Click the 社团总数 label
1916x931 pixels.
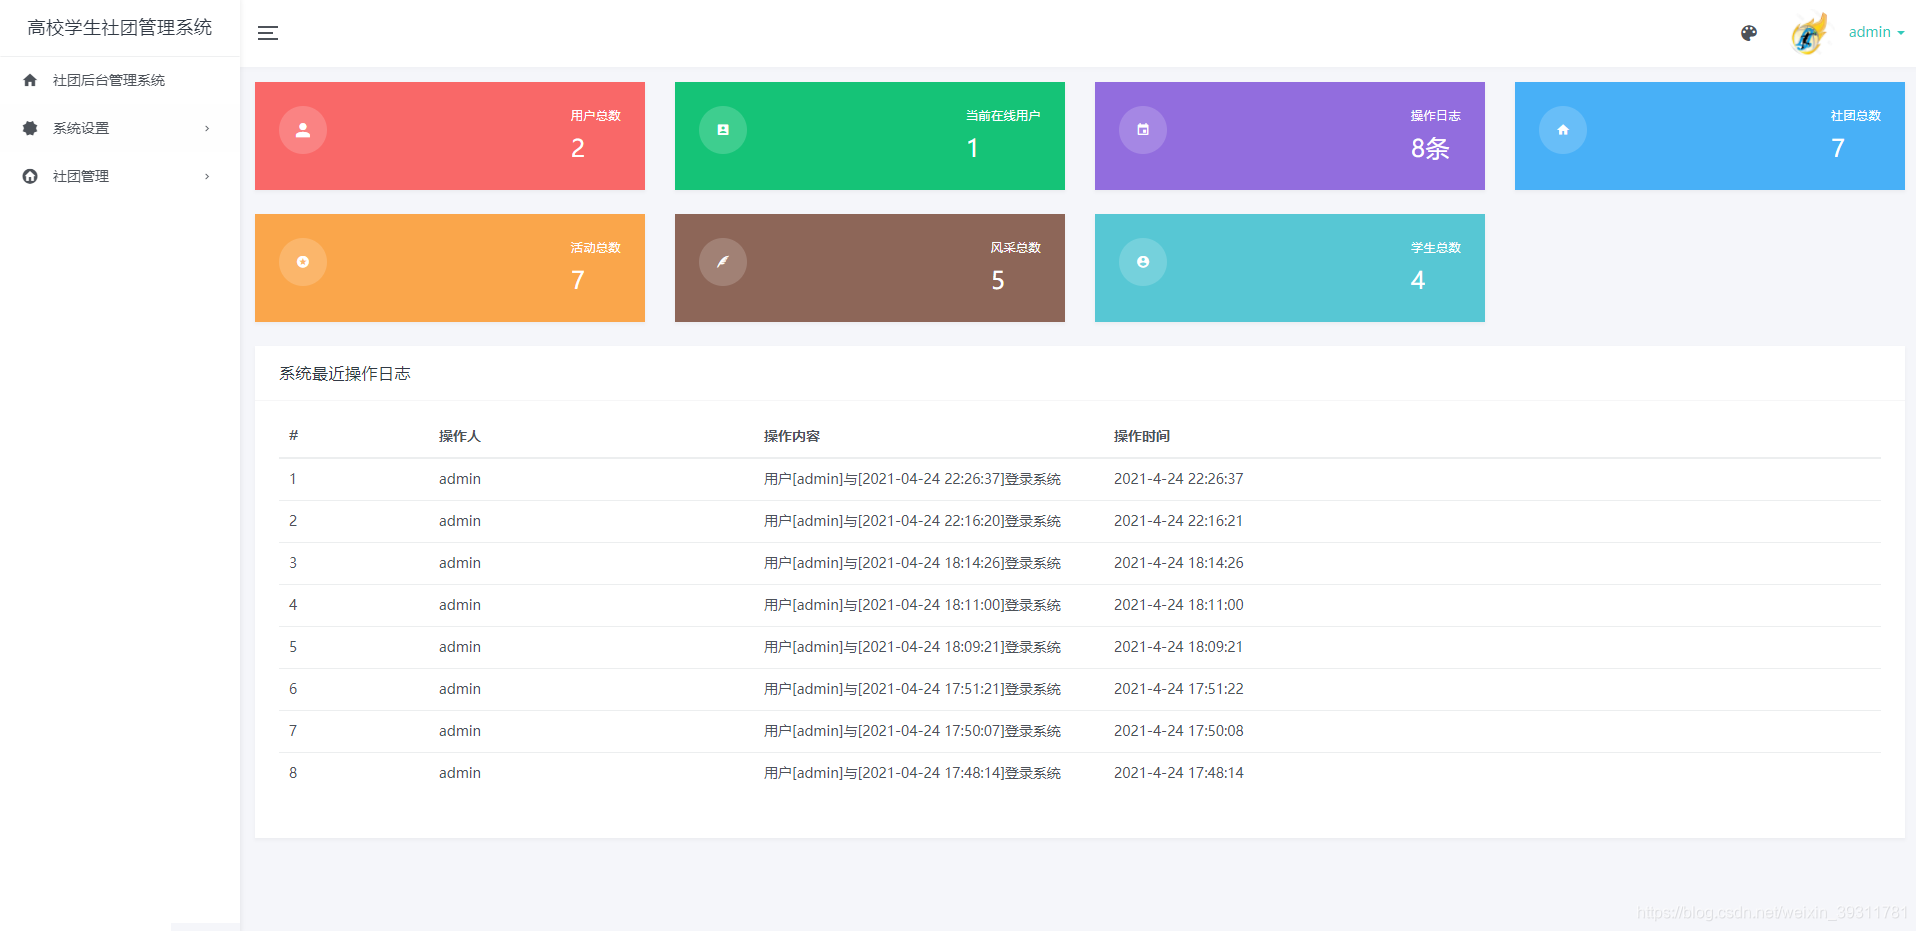tap(1856, 116)
